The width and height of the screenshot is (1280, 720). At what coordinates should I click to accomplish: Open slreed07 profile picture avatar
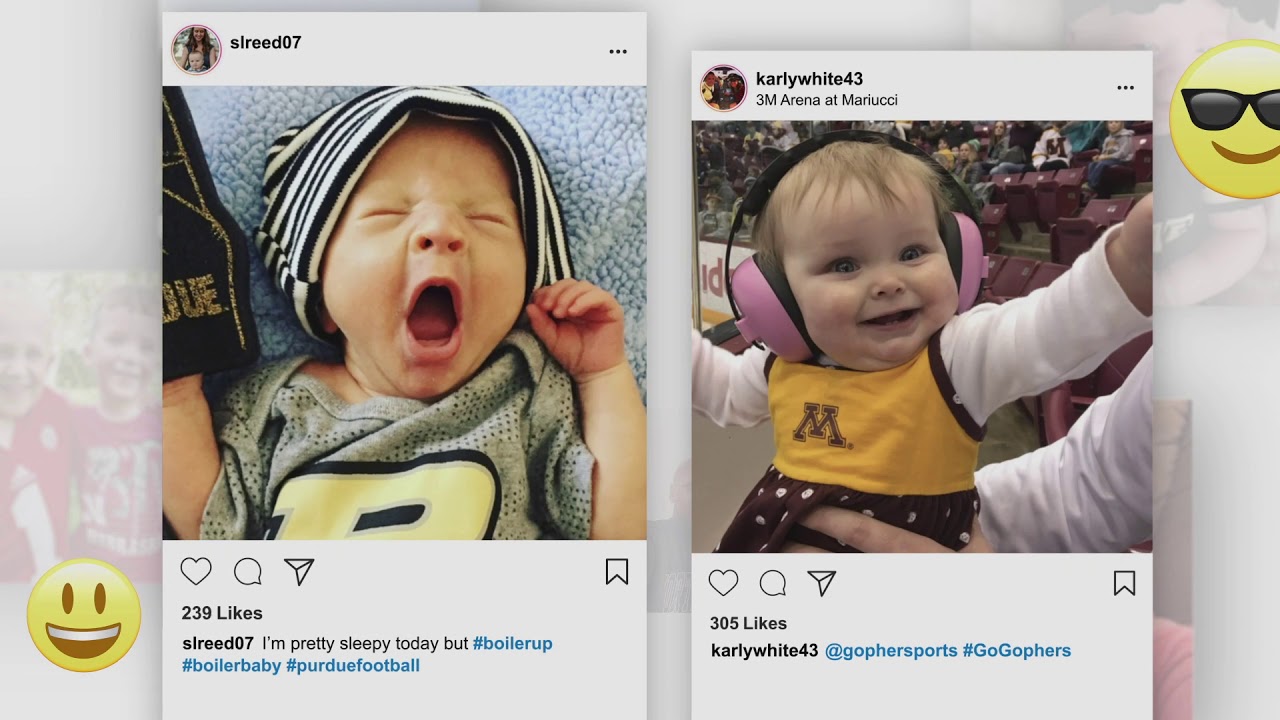196,50
